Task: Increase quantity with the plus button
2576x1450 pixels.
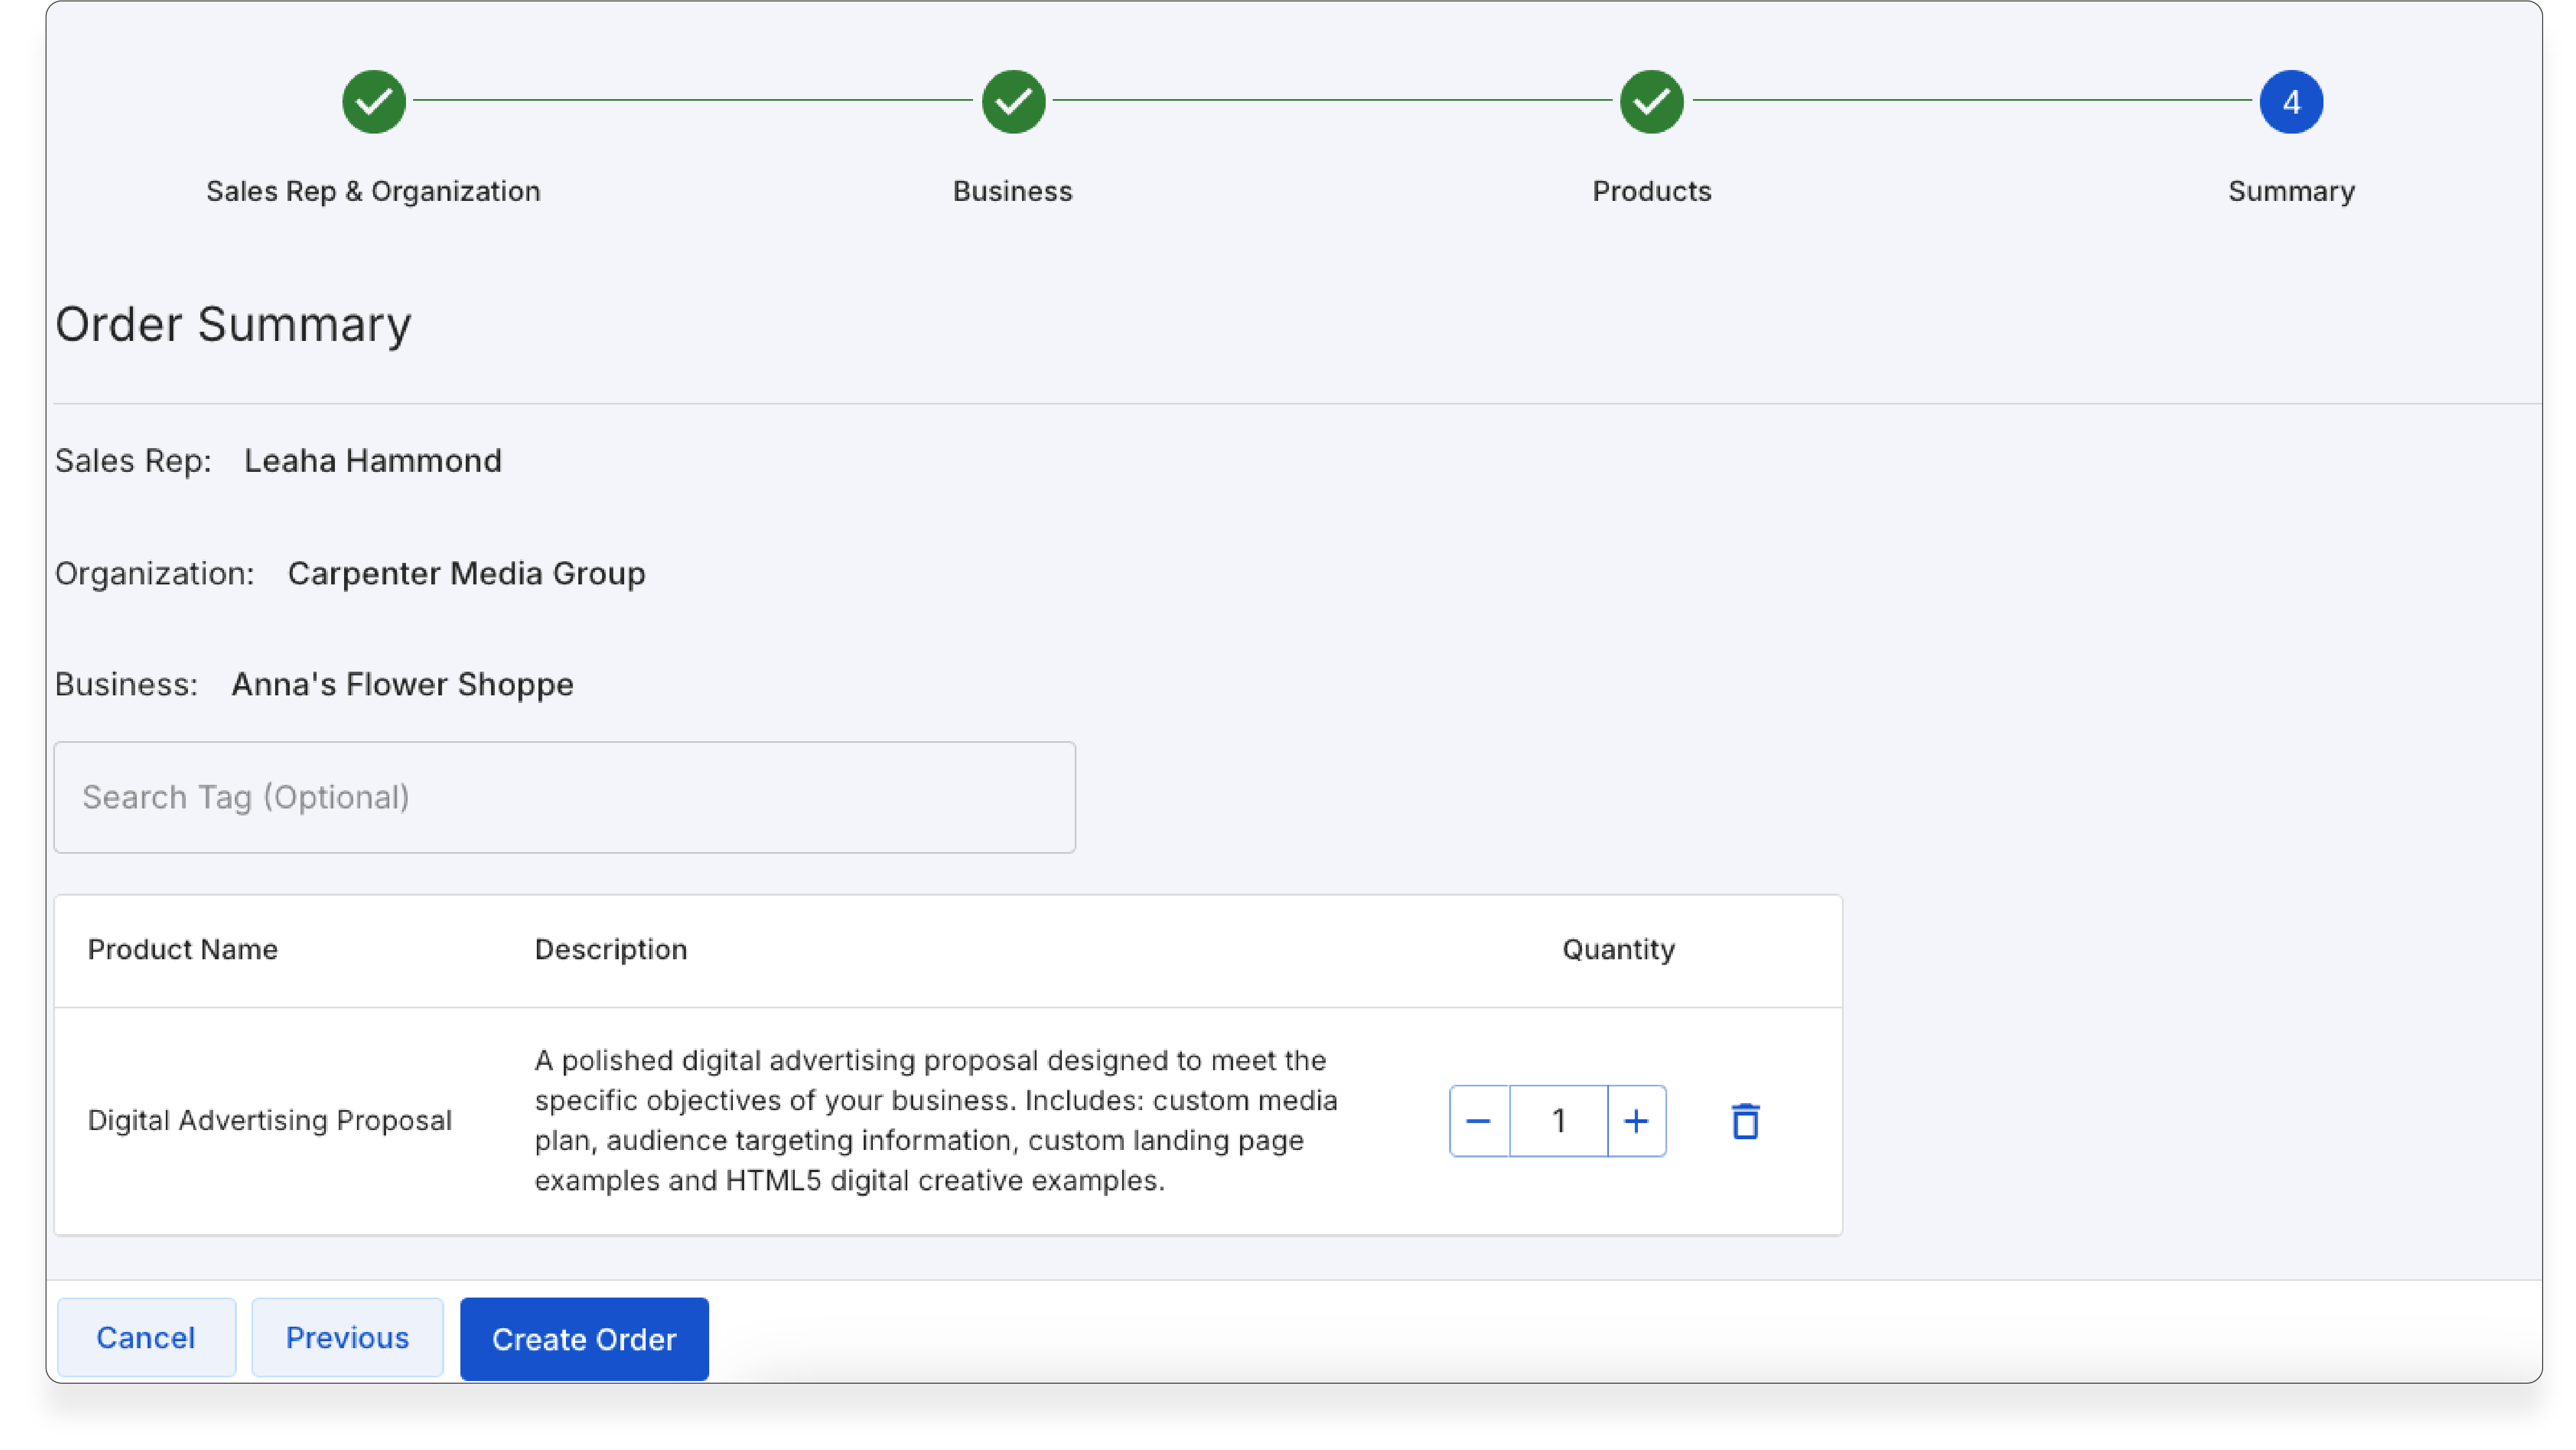Action: [1636, 1121]
